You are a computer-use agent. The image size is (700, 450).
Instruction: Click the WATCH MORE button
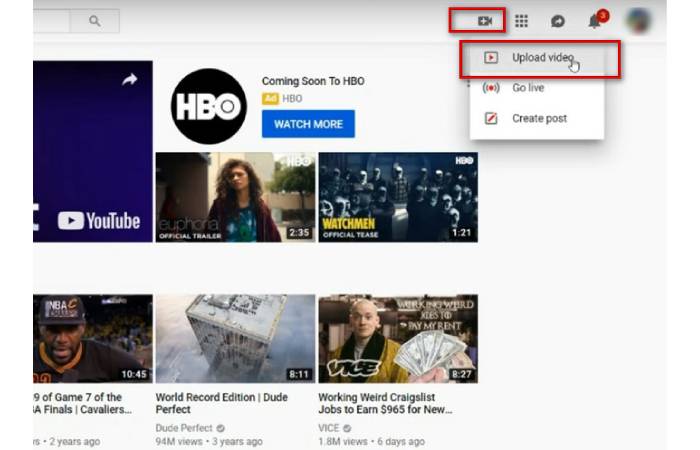pos(308,124)
